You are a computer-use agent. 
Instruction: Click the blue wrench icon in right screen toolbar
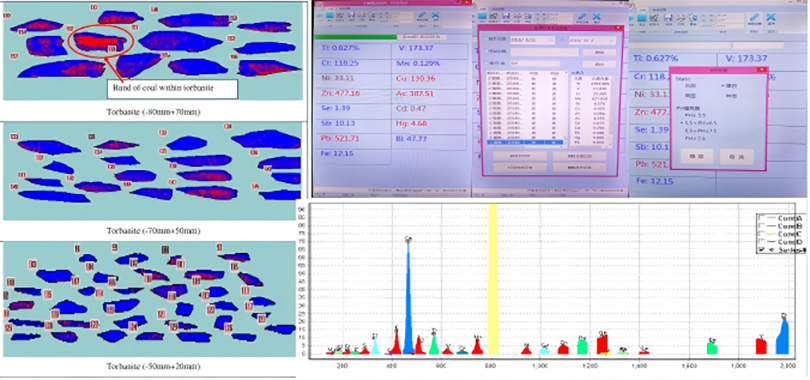754,17
